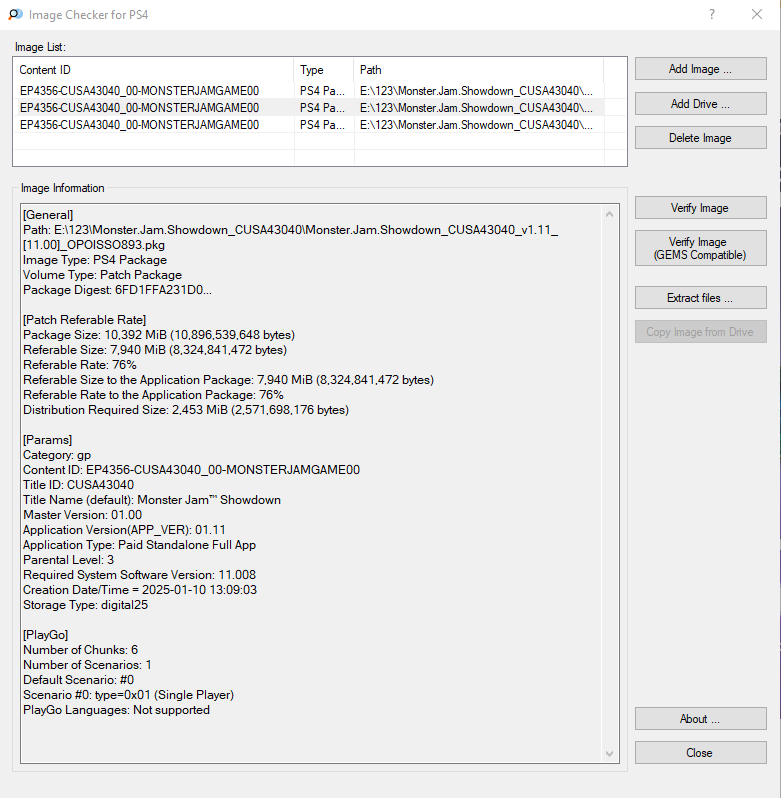Click the Package Digest line
The height and width of the screenshot is (798, 781).
click(x=118, y=290)
